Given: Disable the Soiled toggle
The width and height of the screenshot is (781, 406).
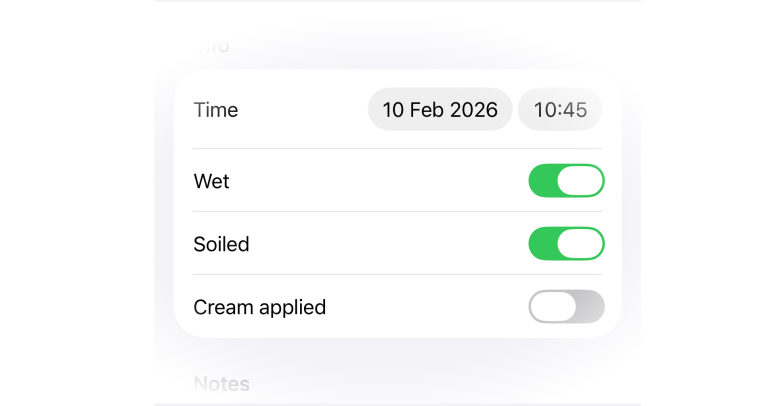Looking at the screenshot, I should click(x=566, y=244).
